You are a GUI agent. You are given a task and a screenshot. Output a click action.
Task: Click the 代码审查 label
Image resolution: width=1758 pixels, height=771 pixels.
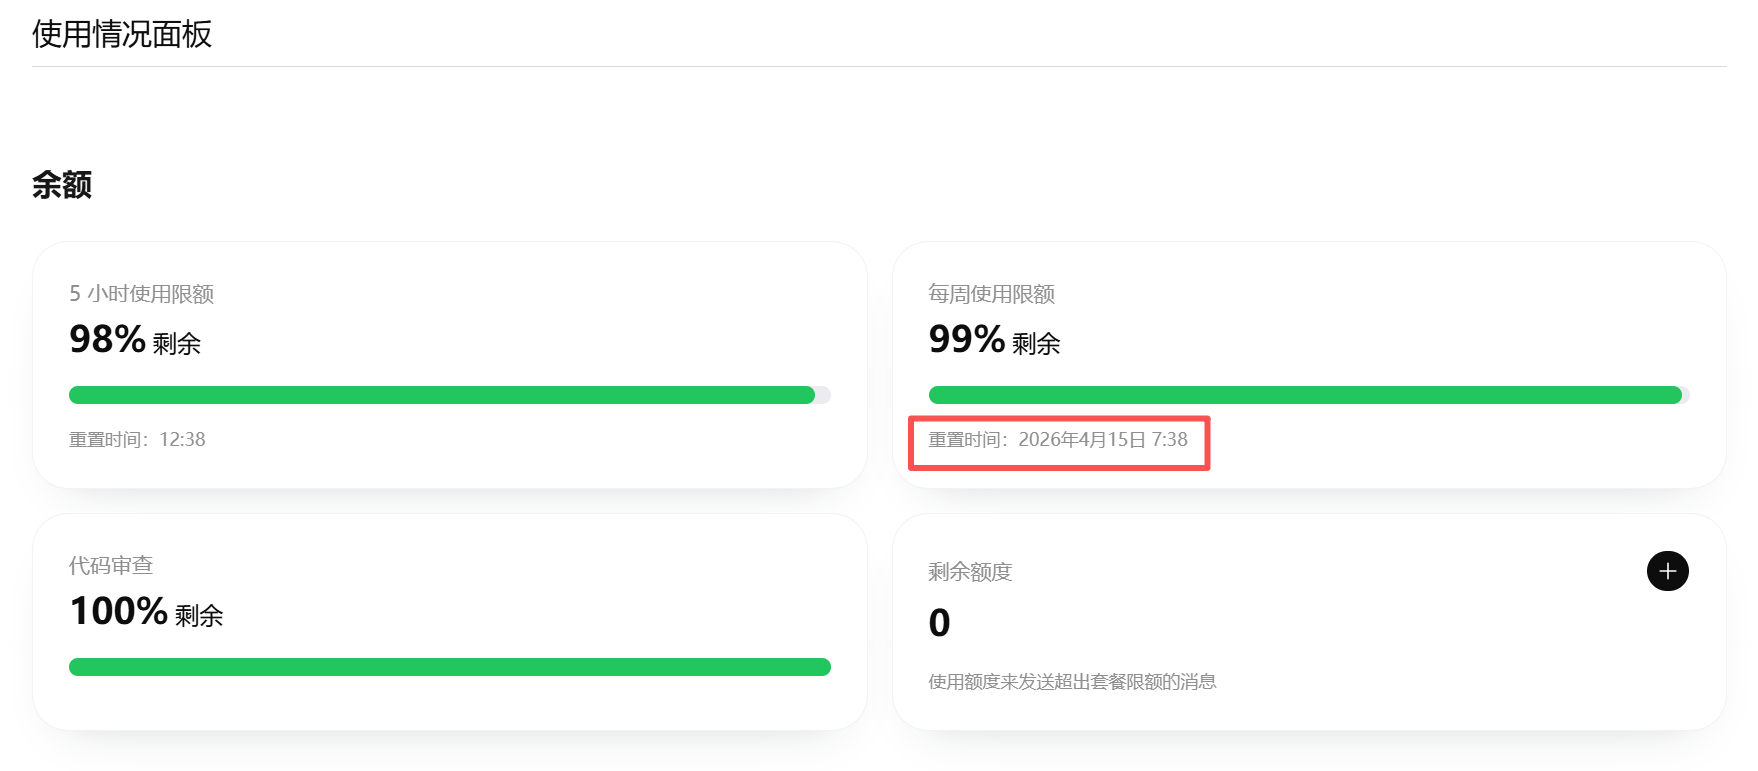pos(111,566)
